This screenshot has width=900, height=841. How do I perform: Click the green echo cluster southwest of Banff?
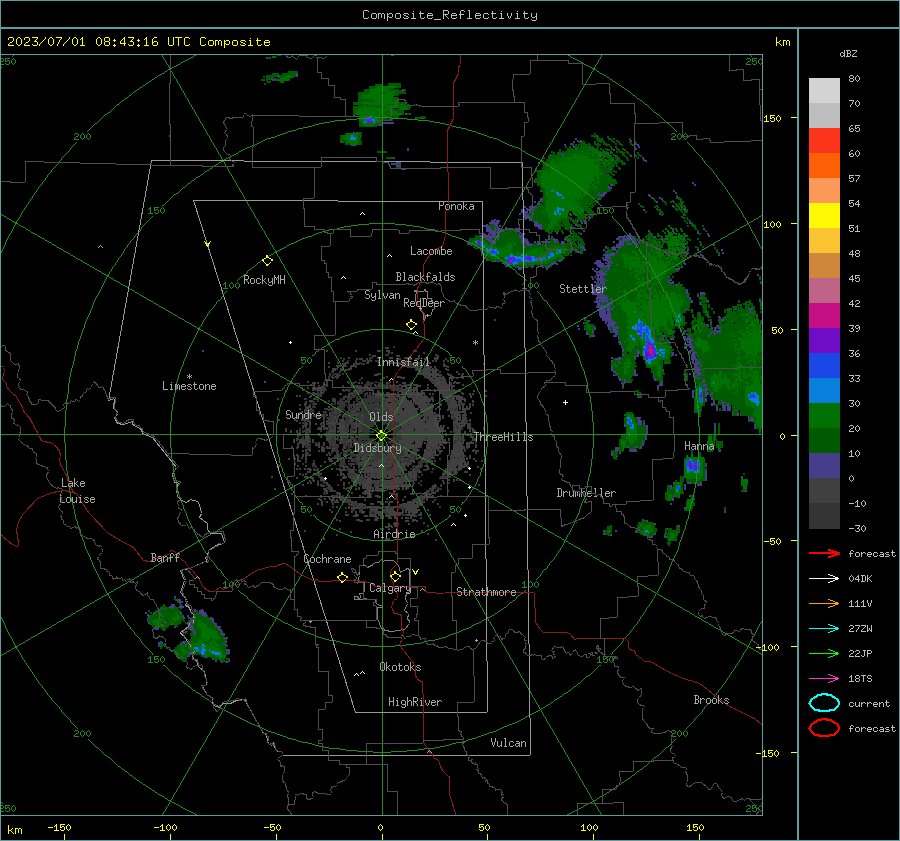click(x=189, y=633)
